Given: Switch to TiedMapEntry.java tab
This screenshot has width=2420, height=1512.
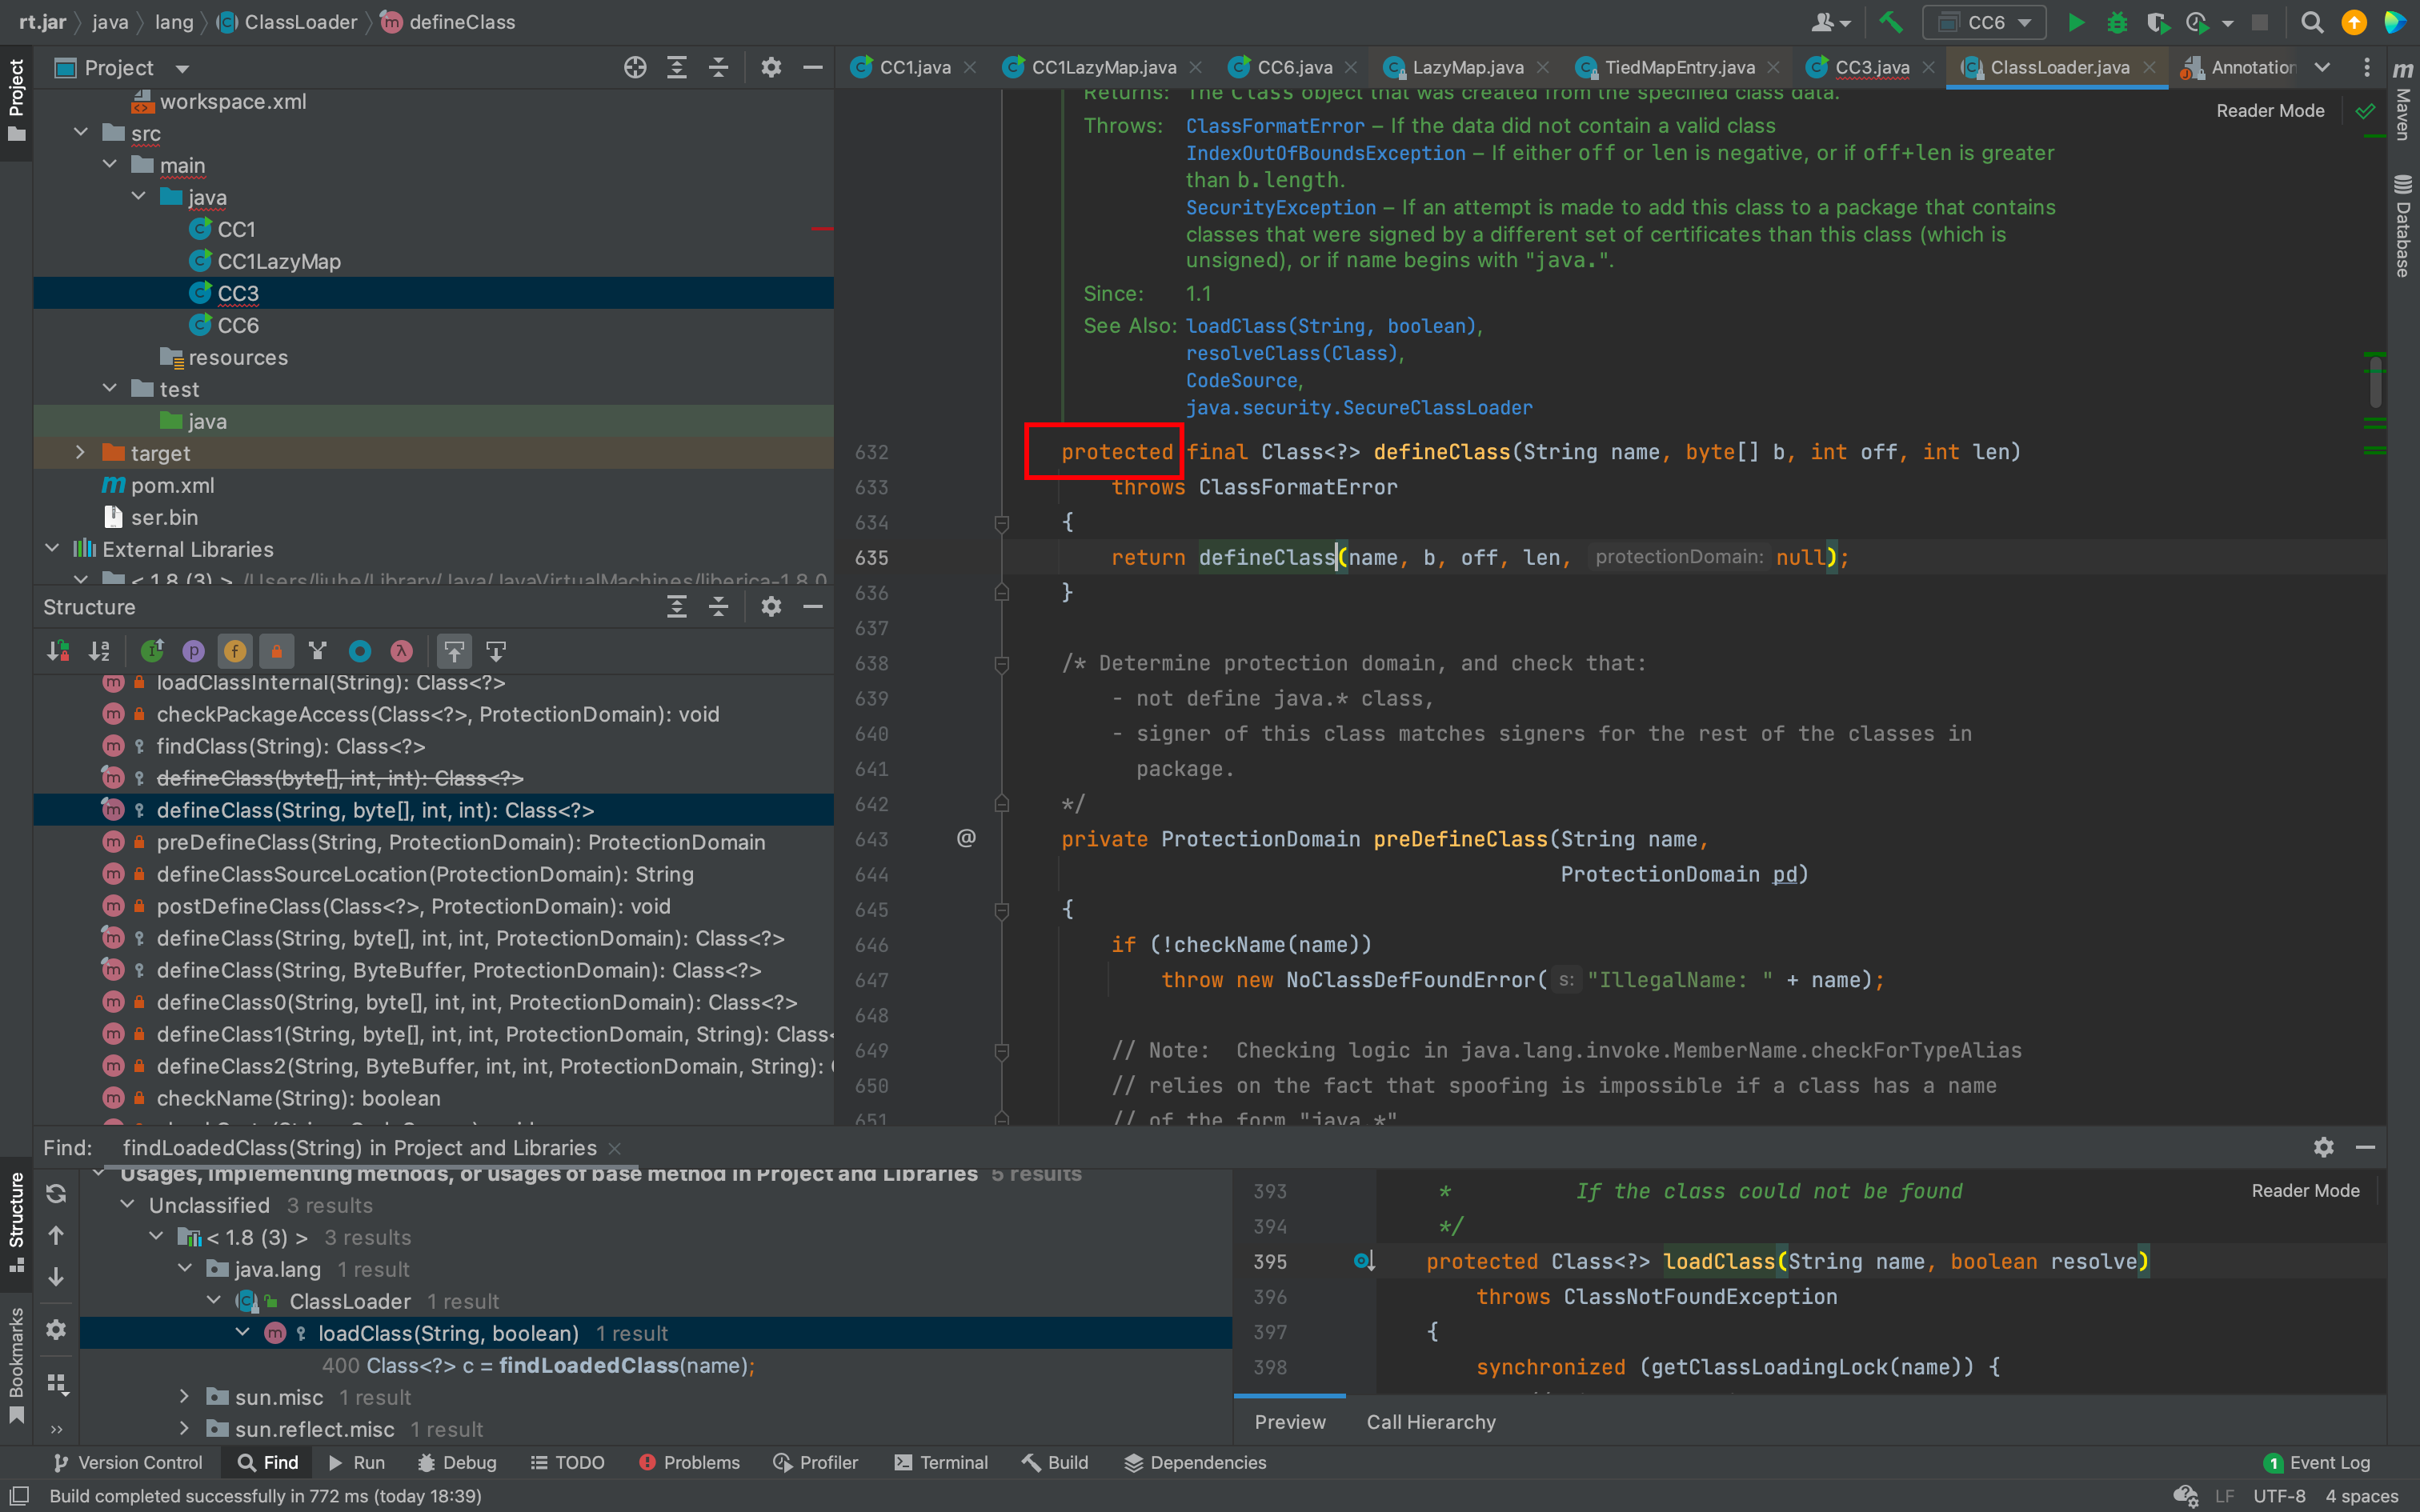Looking at the screenshot, I should [1679, 68].
